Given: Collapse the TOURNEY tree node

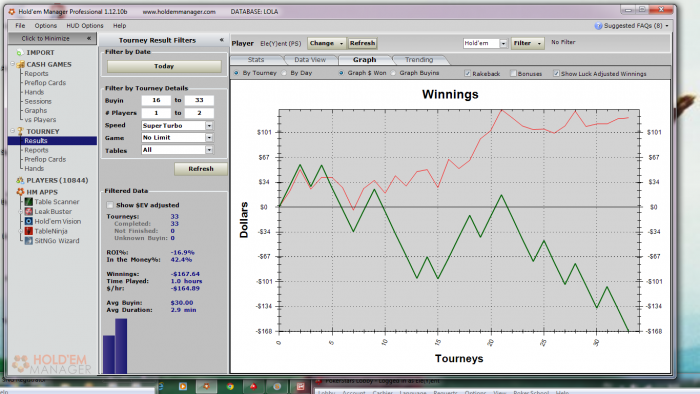Looking at the screenshot, I should pos(12,131).
